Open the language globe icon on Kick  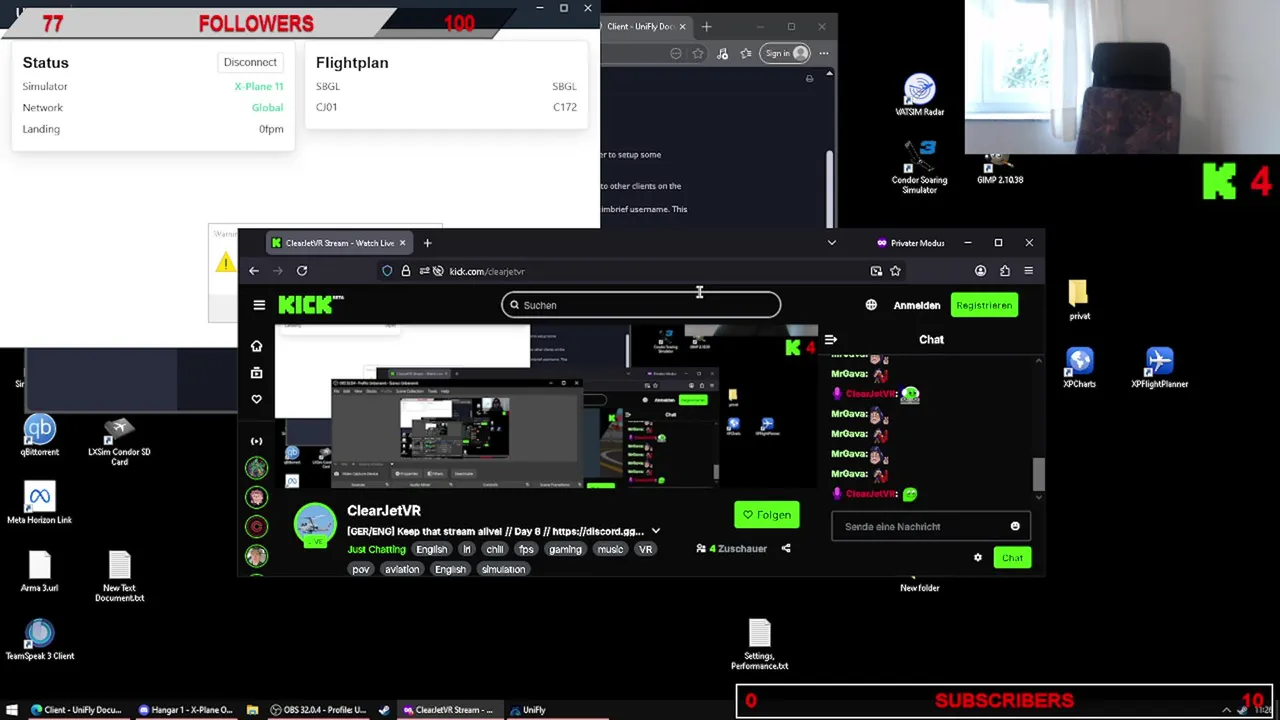(871, 305)
